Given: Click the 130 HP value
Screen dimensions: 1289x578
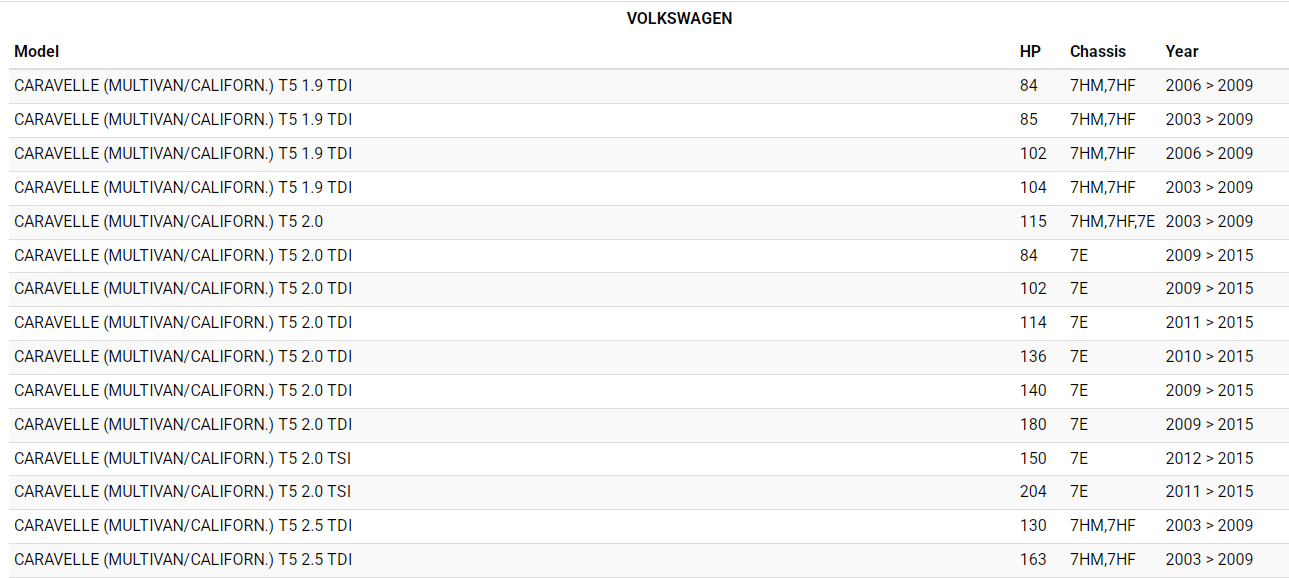Looking at the screenshot, I should coord(1033,526).
